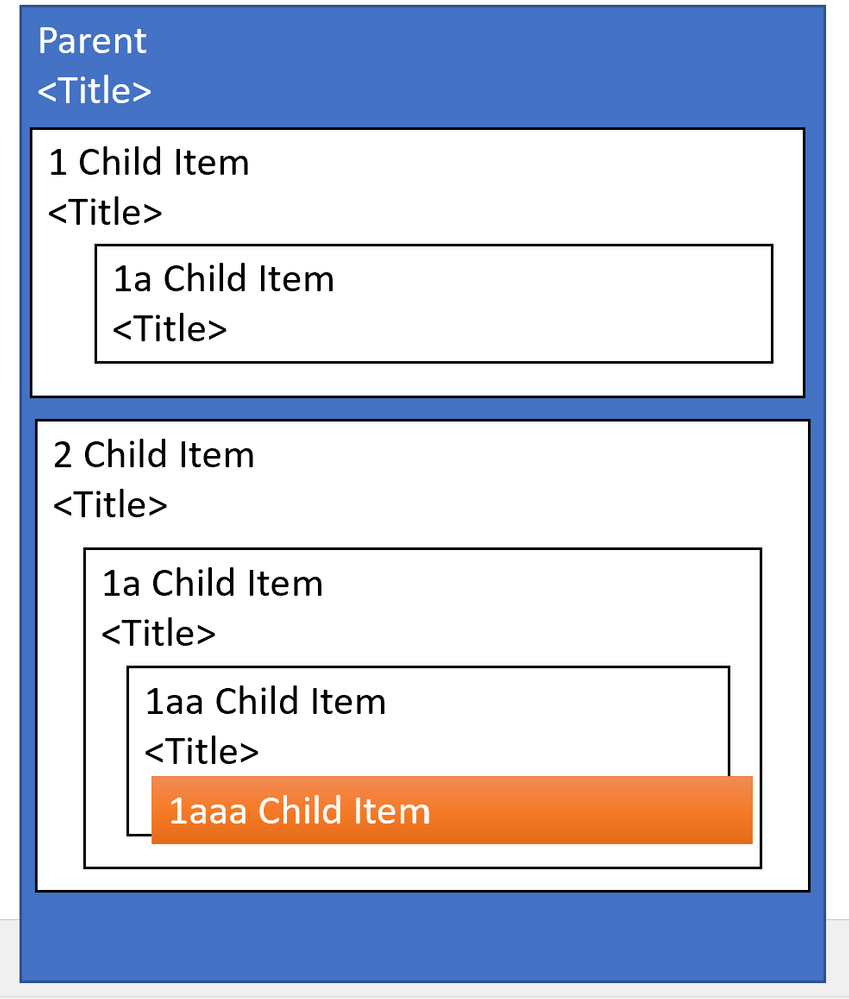Select the "1 Child Item" label
849x999 pixels.
tap(148, 162)
